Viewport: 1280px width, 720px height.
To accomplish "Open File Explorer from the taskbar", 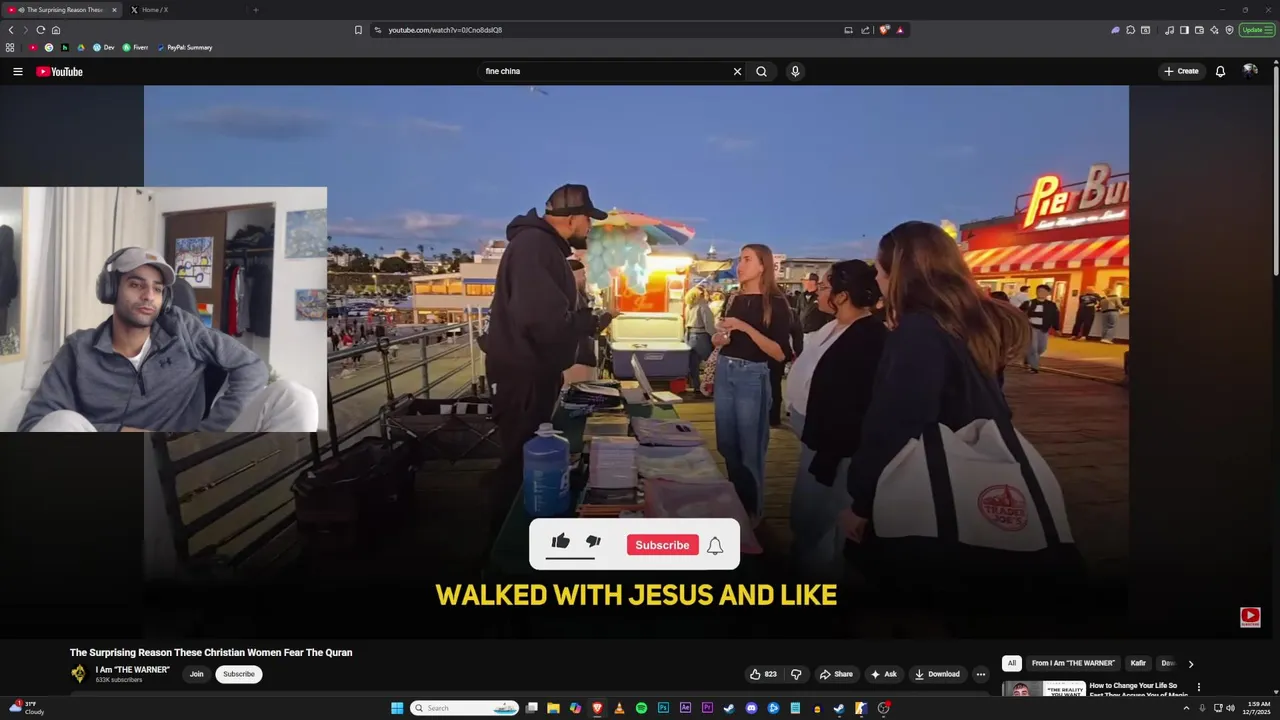I will [553, 708].
